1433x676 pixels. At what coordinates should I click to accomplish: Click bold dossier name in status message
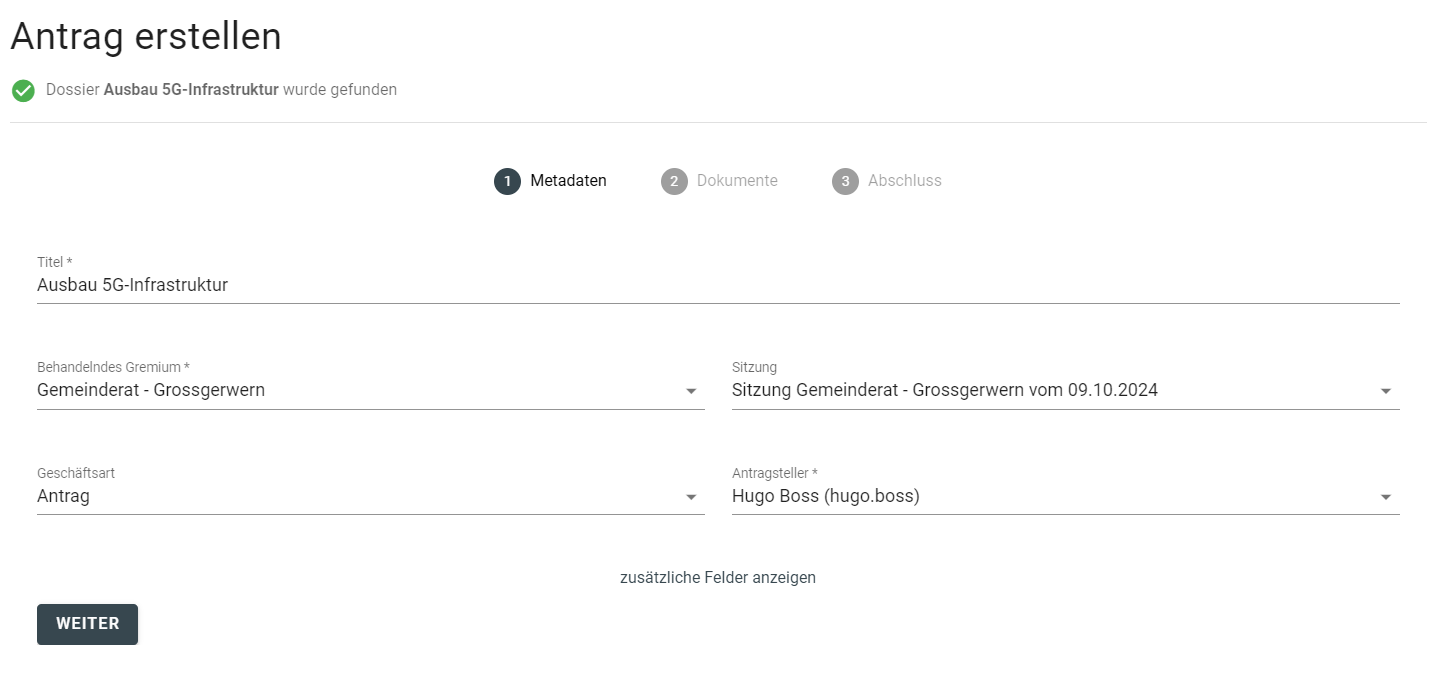(x=191, y=90)
